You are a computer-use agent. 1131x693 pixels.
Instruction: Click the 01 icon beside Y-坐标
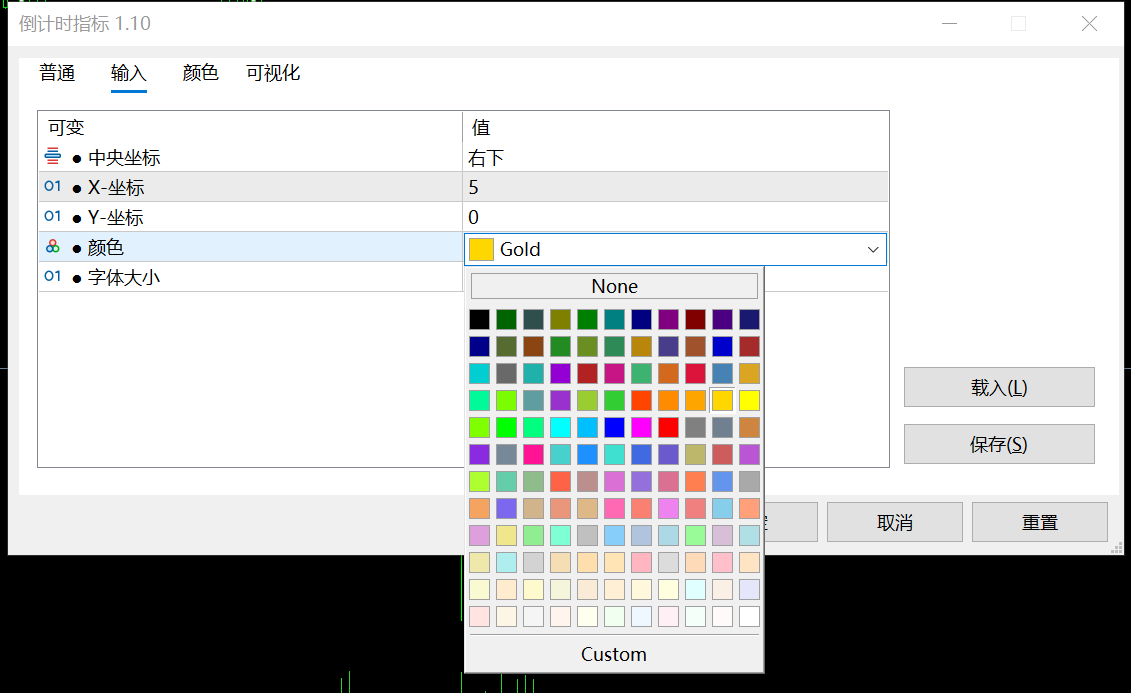[53, 216]
